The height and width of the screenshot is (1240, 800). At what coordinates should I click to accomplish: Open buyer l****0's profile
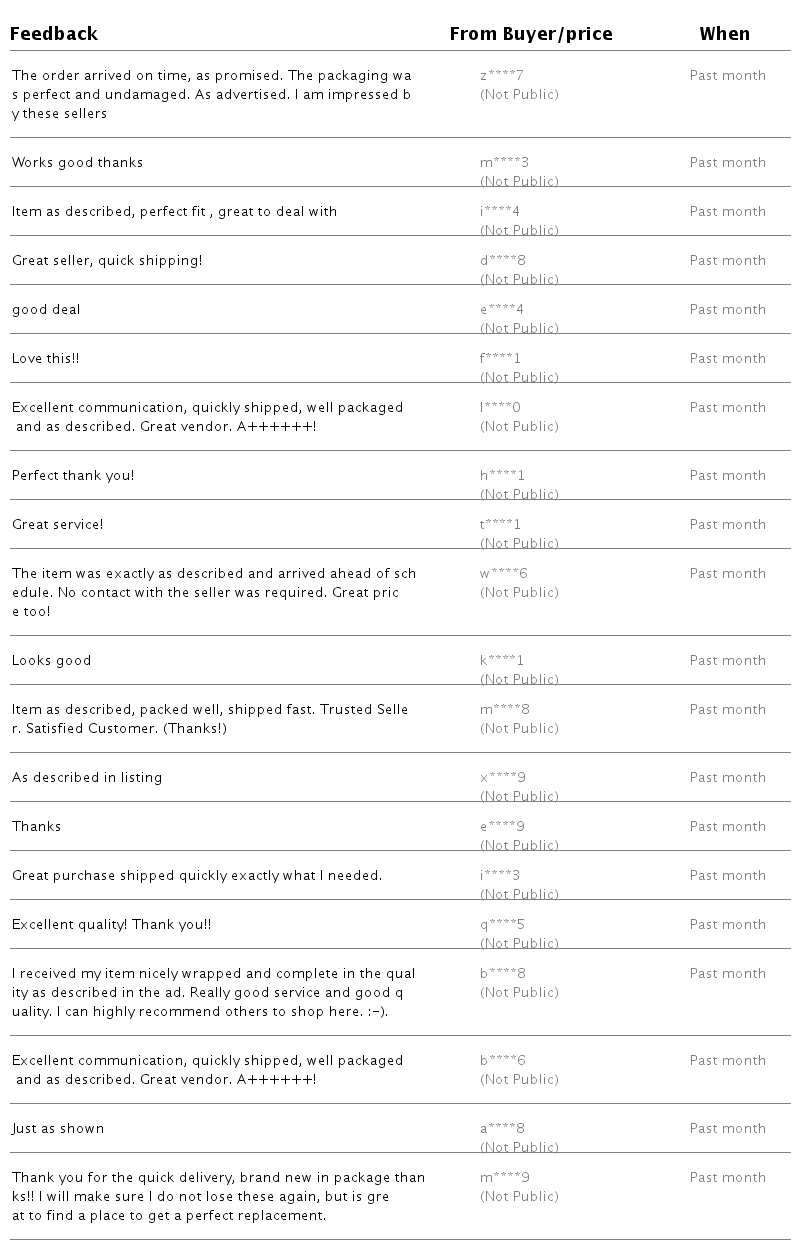pyautogui.click(x=500, y=408)
